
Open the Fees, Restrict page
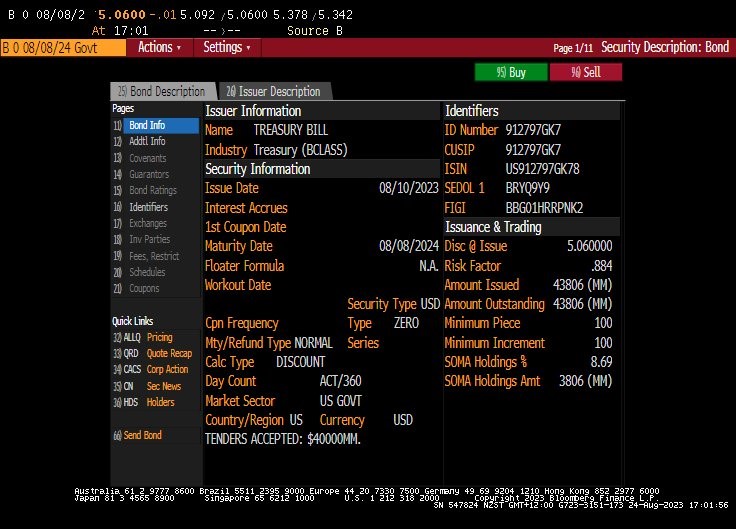[156, 256]
